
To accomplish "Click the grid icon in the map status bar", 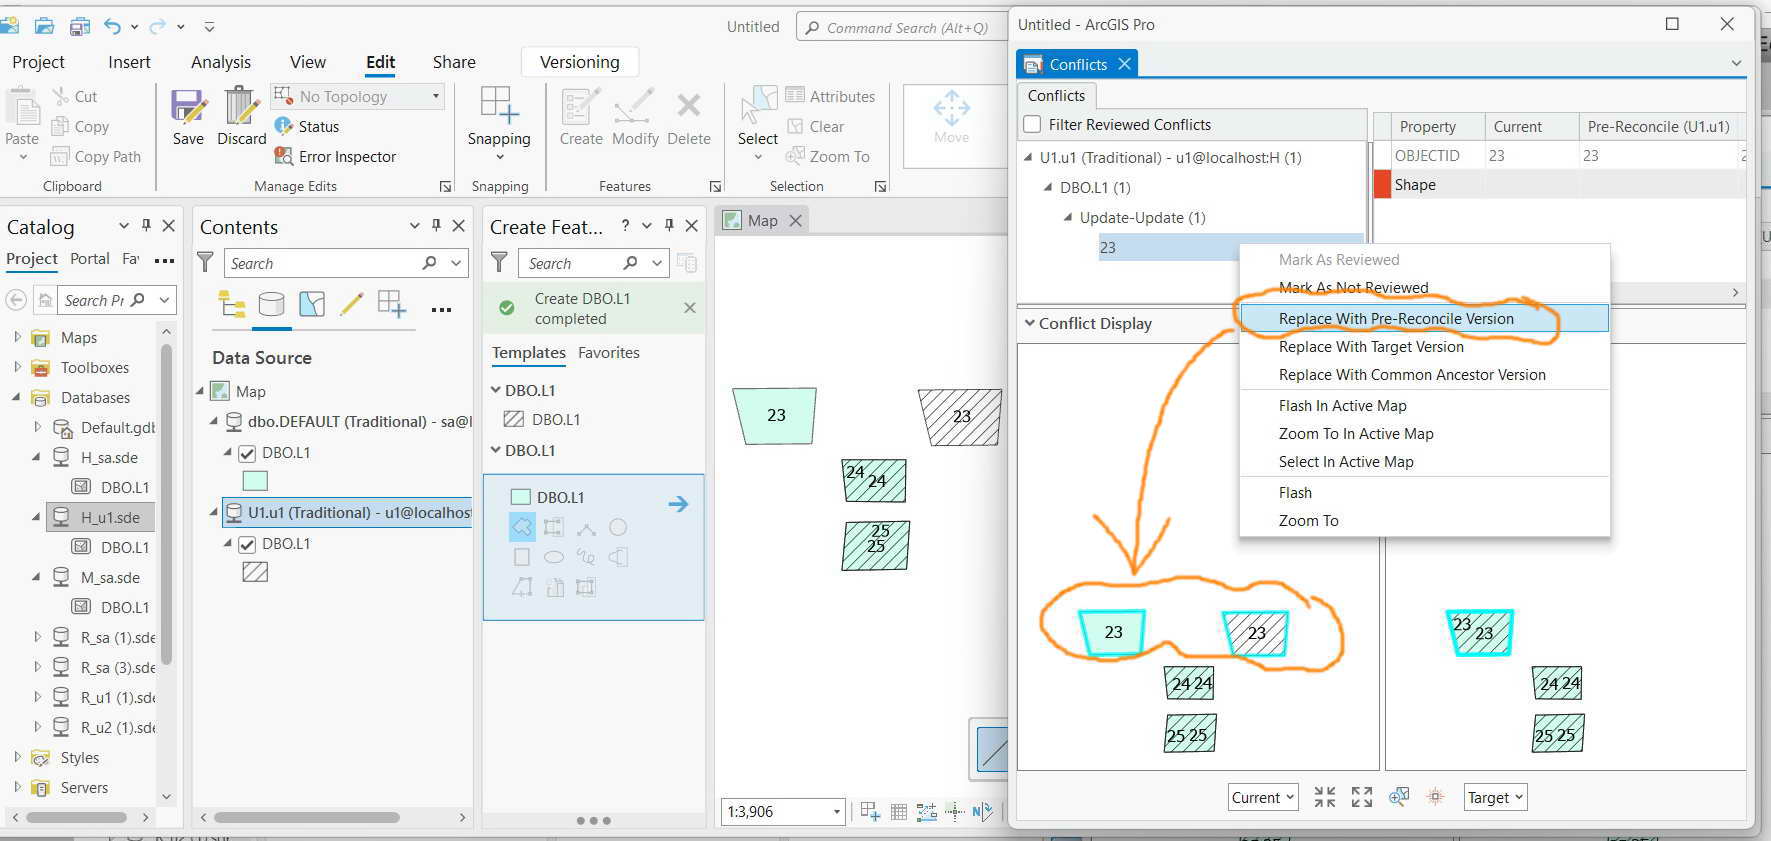I will click(899, 812).
